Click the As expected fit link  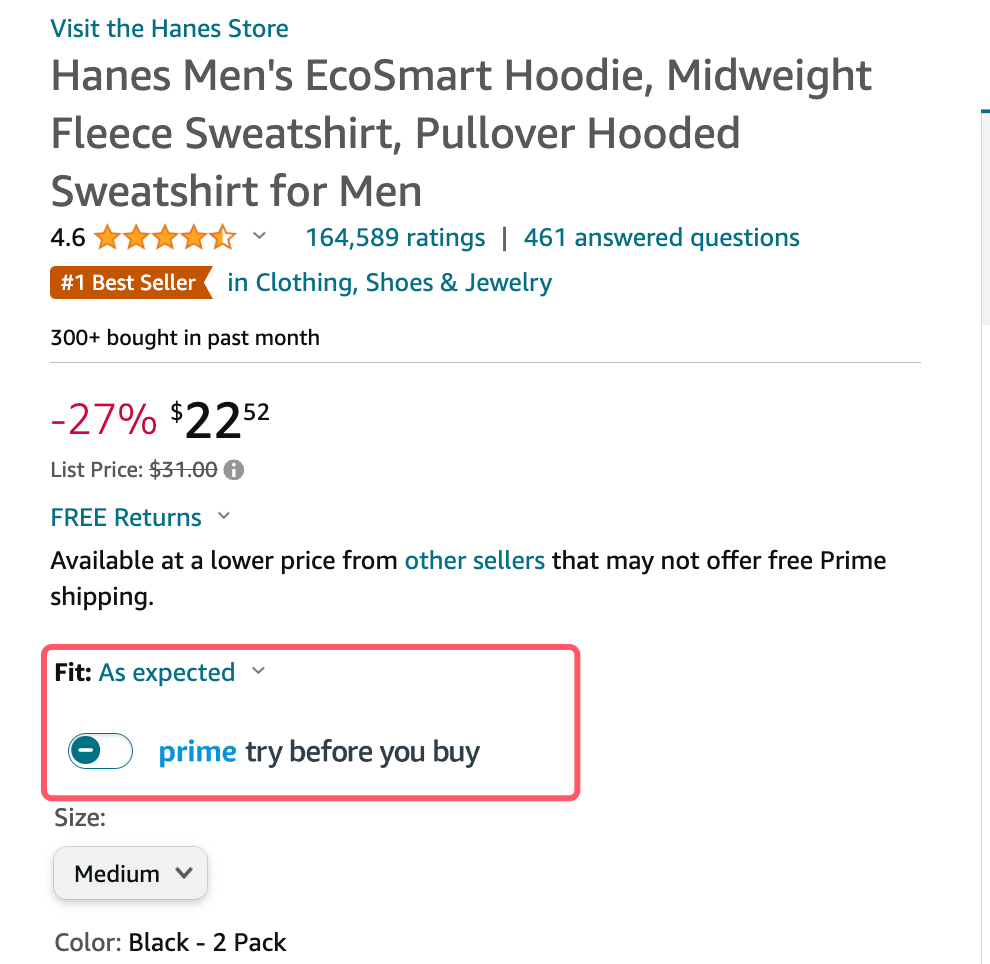coord(167,672)
